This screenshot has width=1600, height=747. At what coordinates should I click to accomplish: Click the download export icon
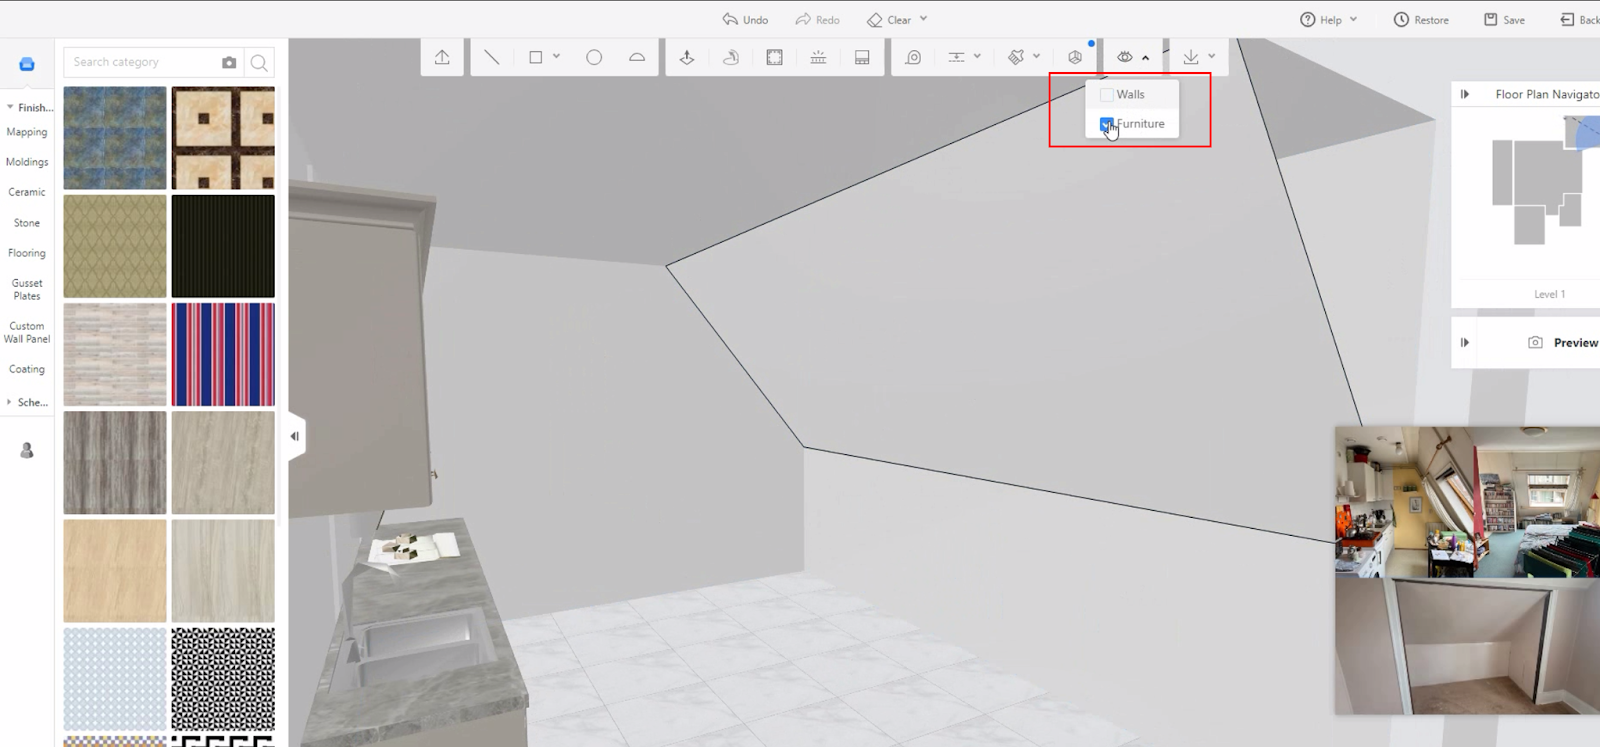[x=1191, y=58]
